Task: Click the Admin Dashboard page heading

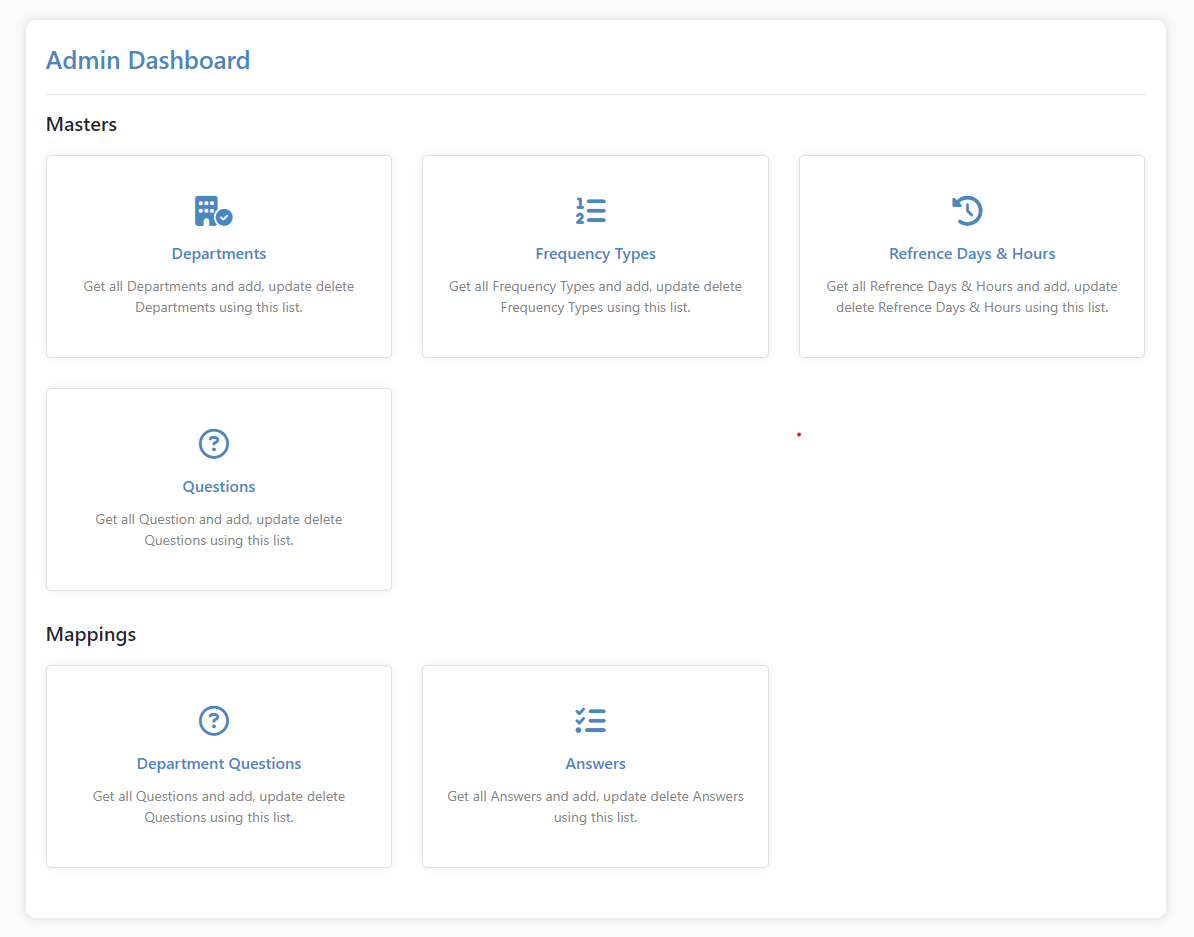Action: (x=148, y=60)
